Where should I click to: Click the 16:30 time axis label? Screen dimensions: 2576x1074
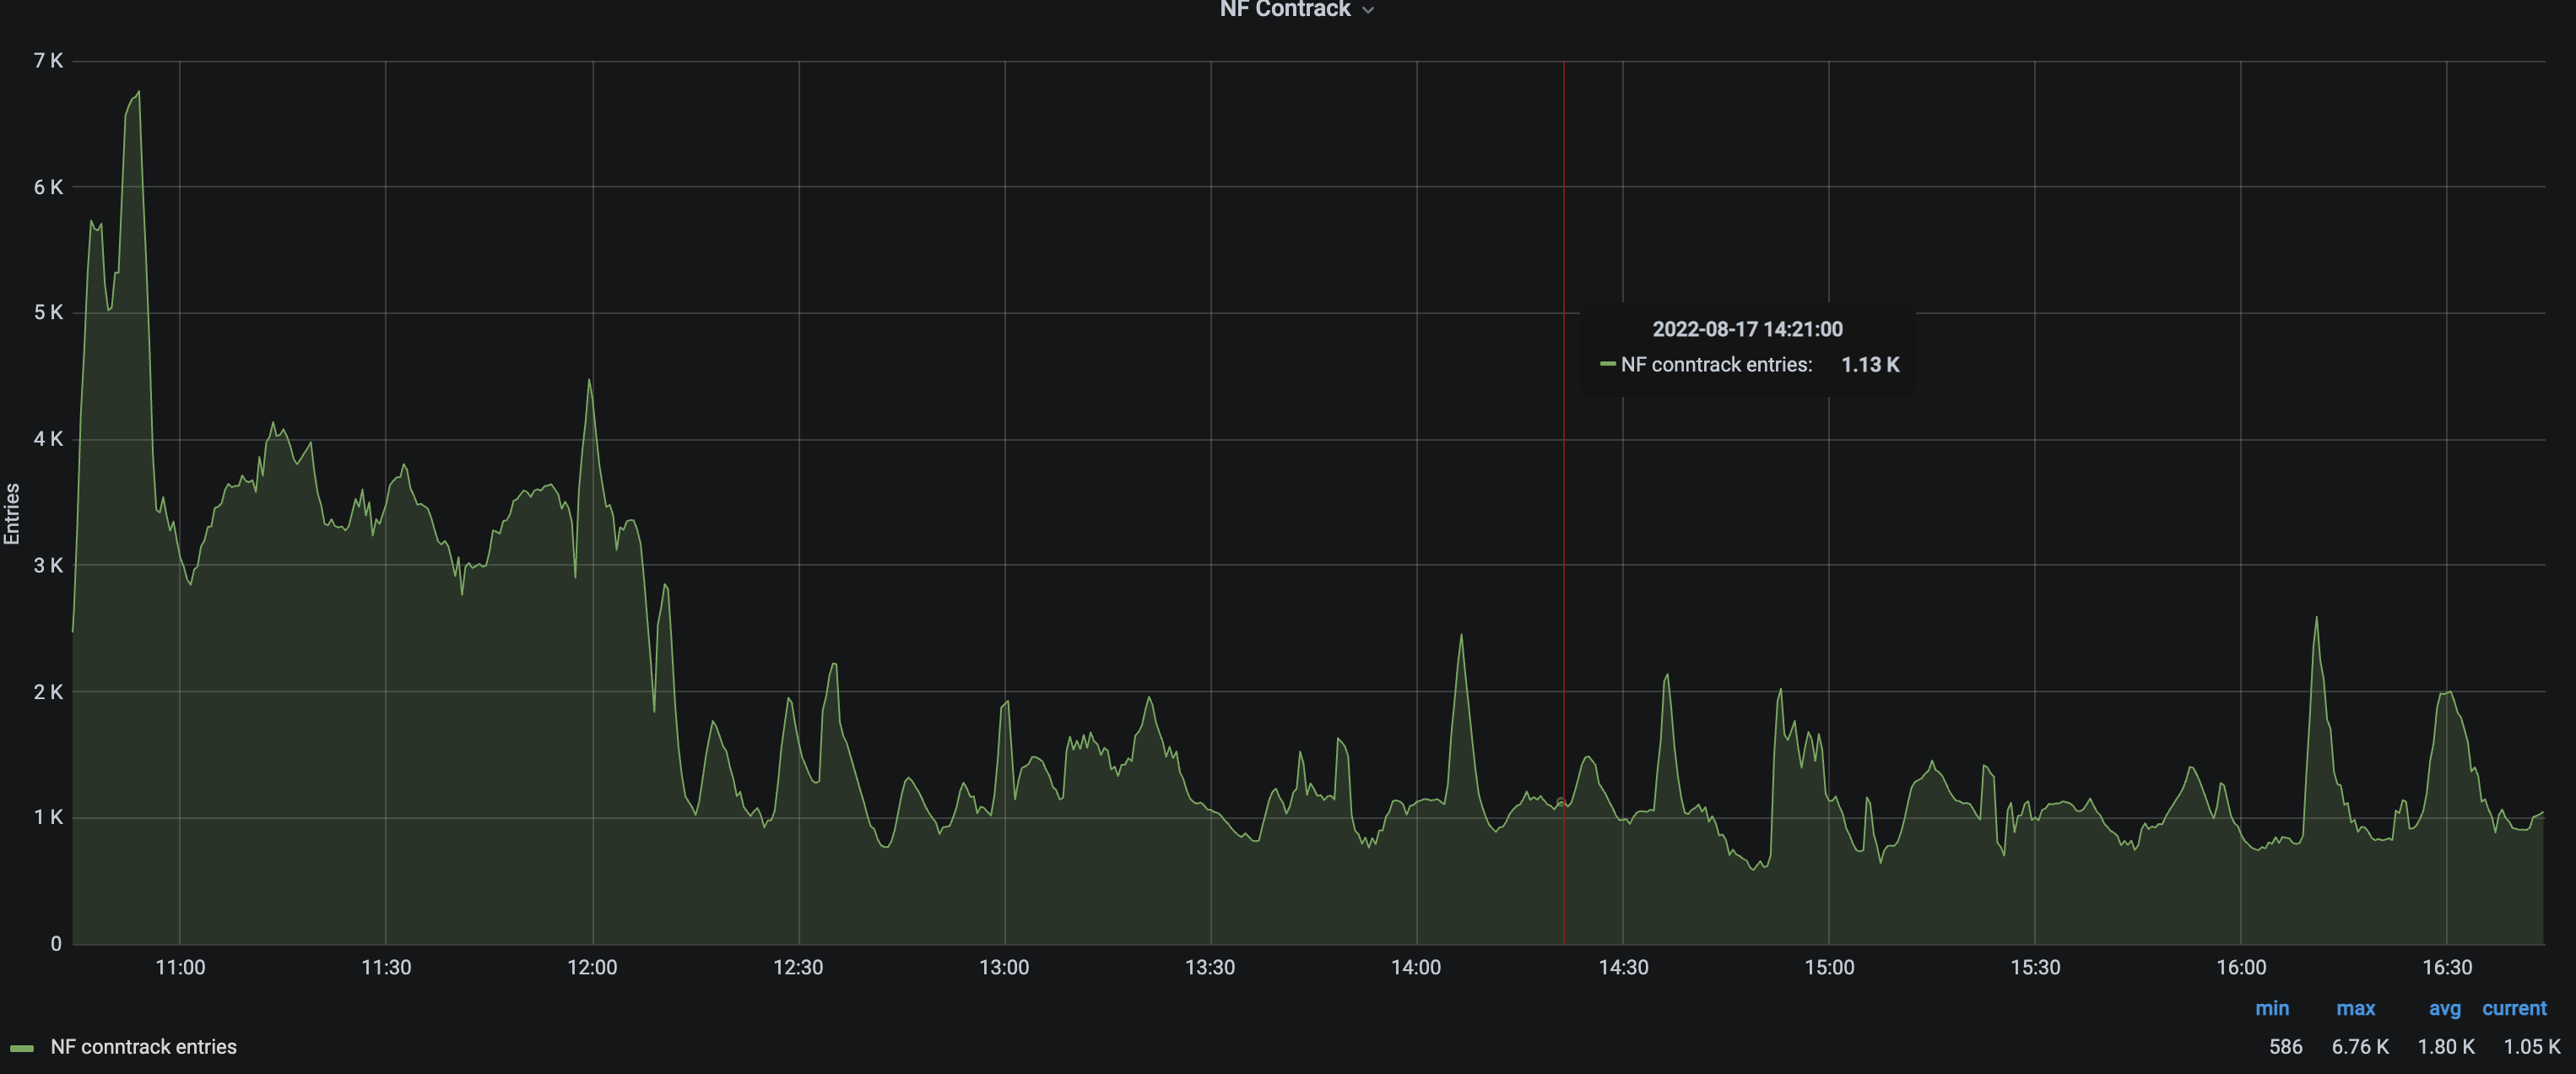coord(2447,967)
